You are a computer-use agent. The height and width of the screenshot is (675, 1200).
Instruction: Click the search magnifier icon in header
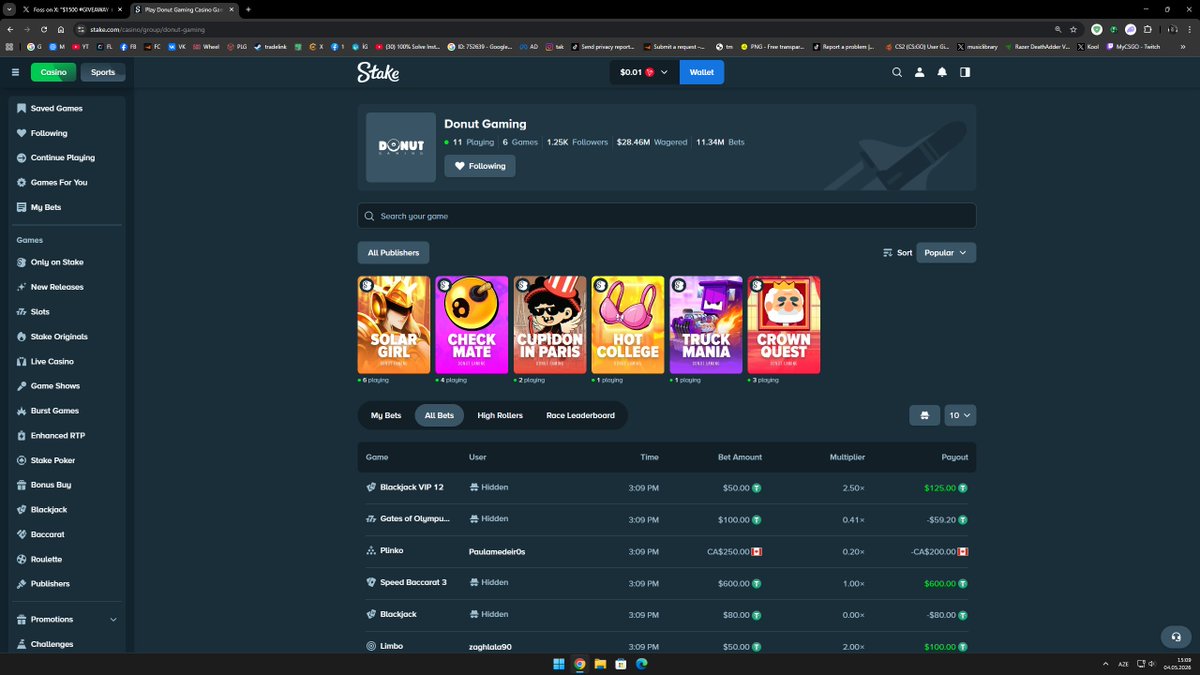pyautogui.click(x=897, y=72)
